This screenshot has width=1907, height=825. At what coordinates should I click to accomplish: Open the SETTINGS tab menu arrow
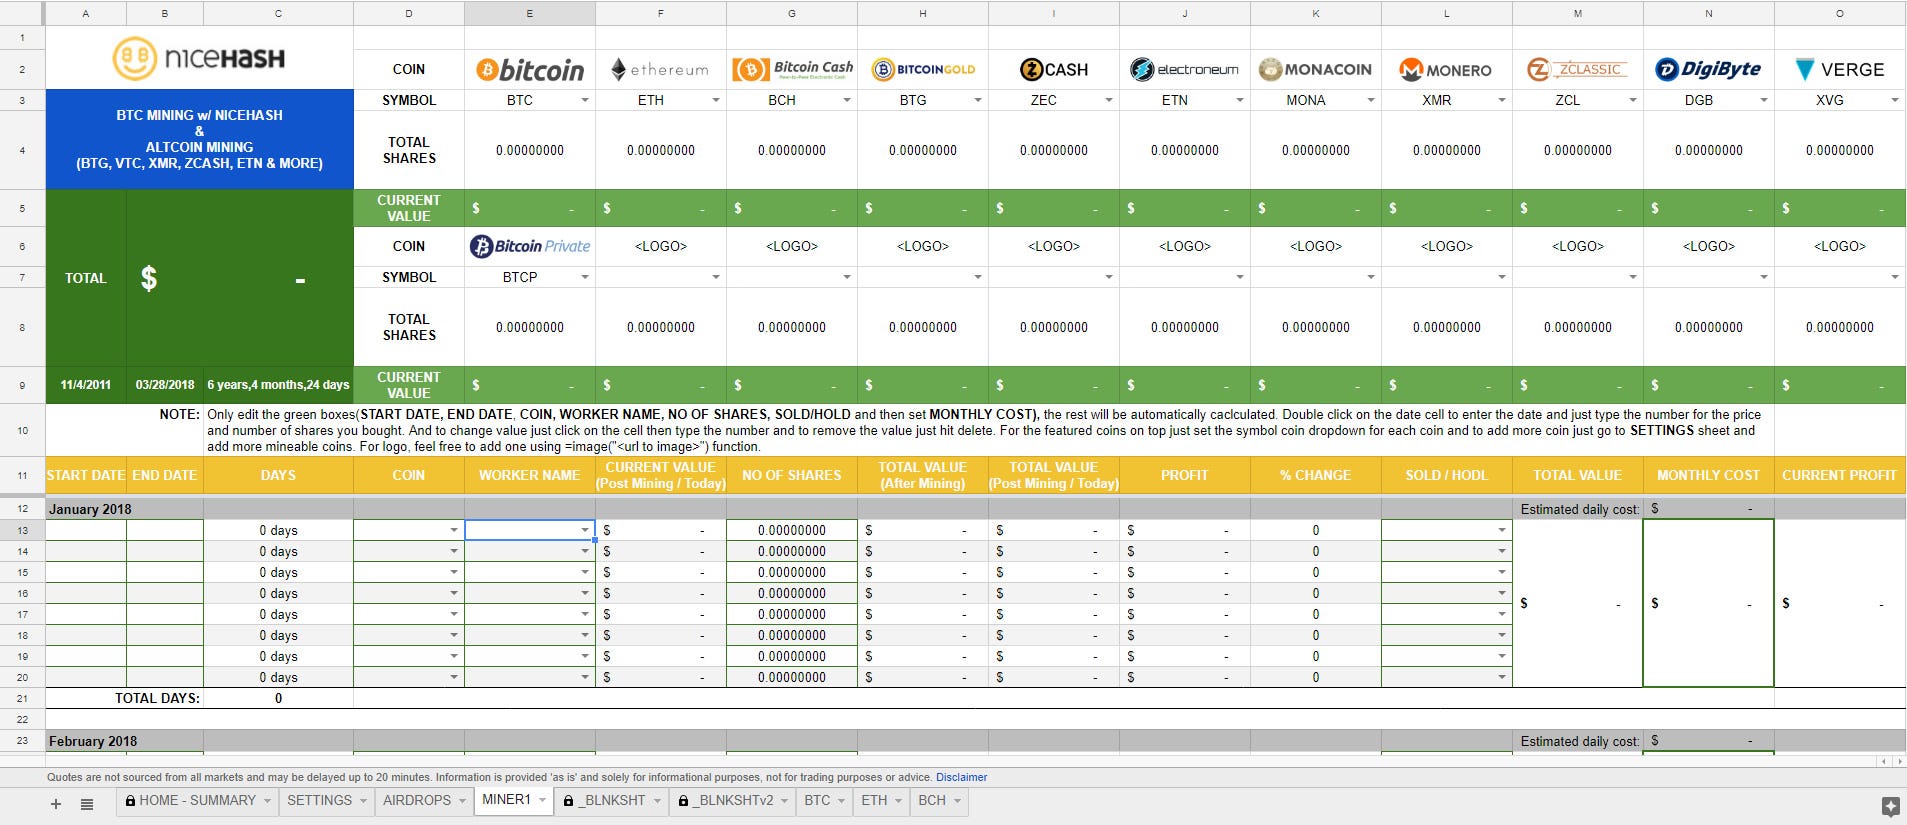364,801
